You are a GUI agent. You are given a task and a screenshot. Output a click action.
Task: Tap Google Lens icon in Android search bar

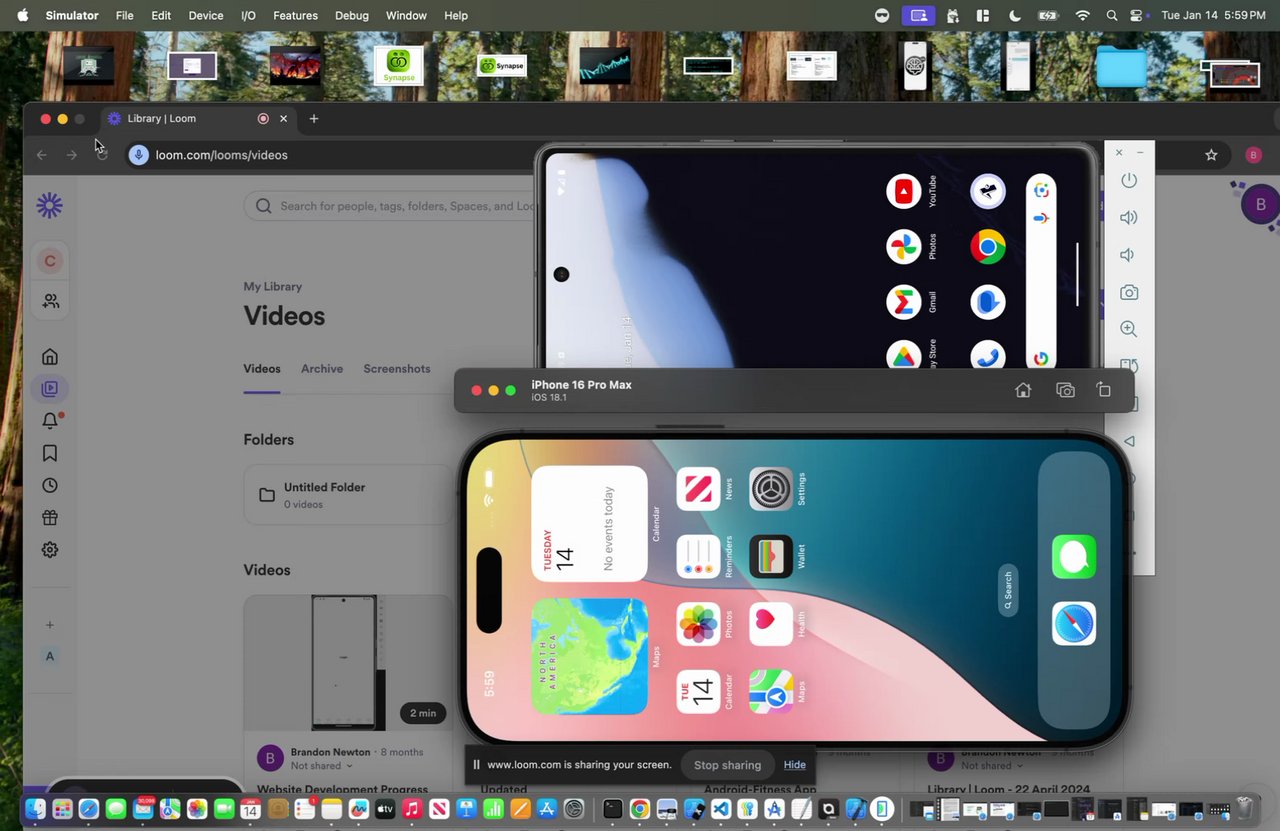1041,190
